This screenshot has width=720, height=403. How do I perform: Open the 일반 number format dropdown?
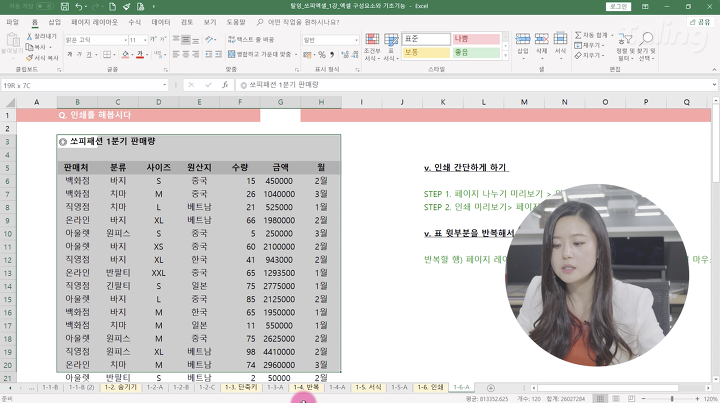coord(356,40)
